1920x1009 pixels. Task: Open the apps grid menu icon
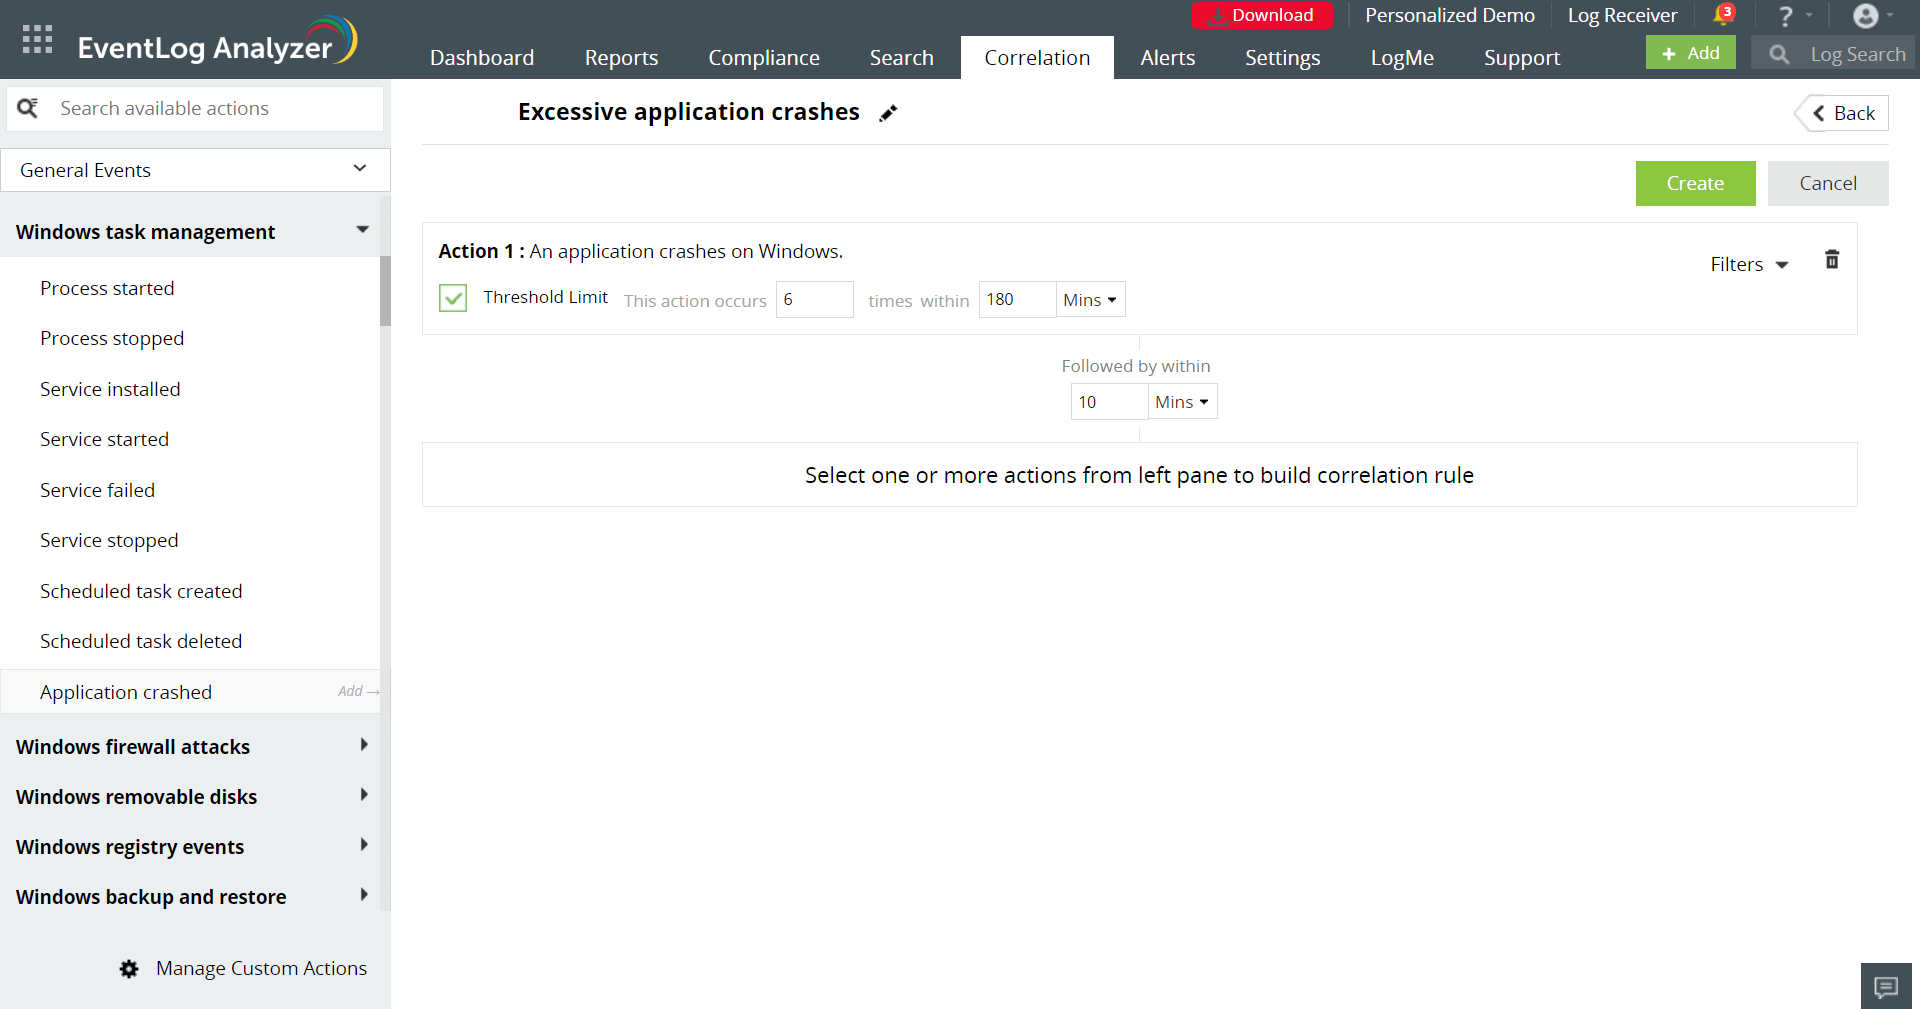(x=37, y=39)
